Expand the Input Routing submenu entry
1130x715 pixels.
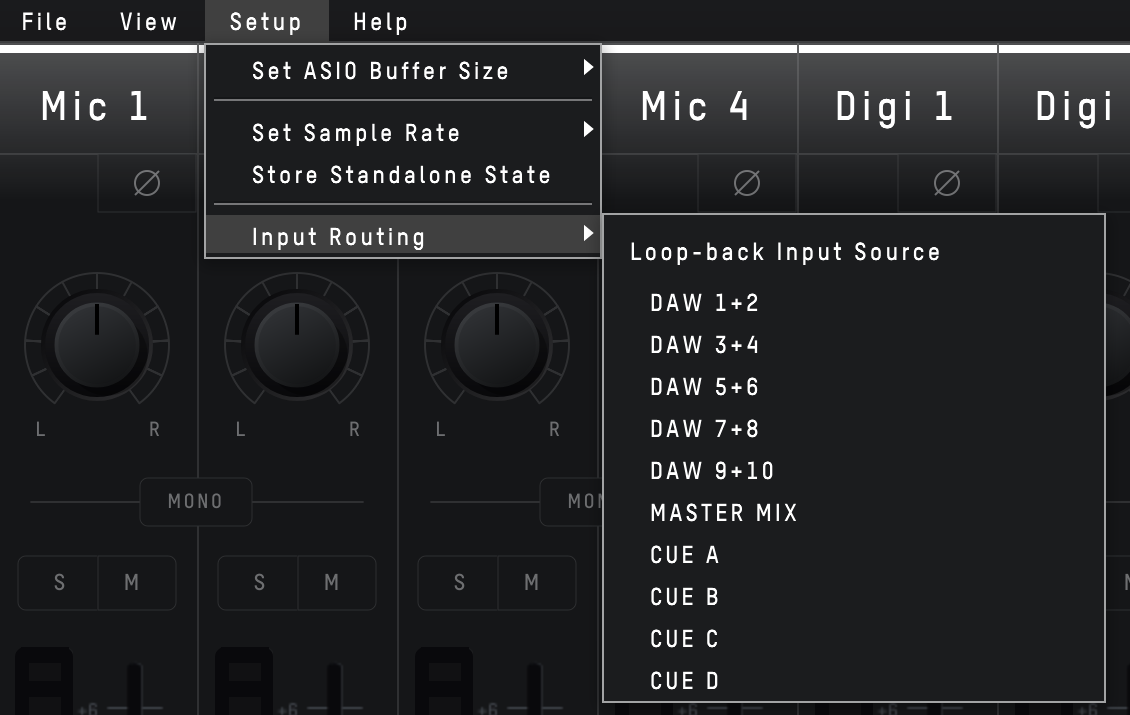click(x=403, y=236)
